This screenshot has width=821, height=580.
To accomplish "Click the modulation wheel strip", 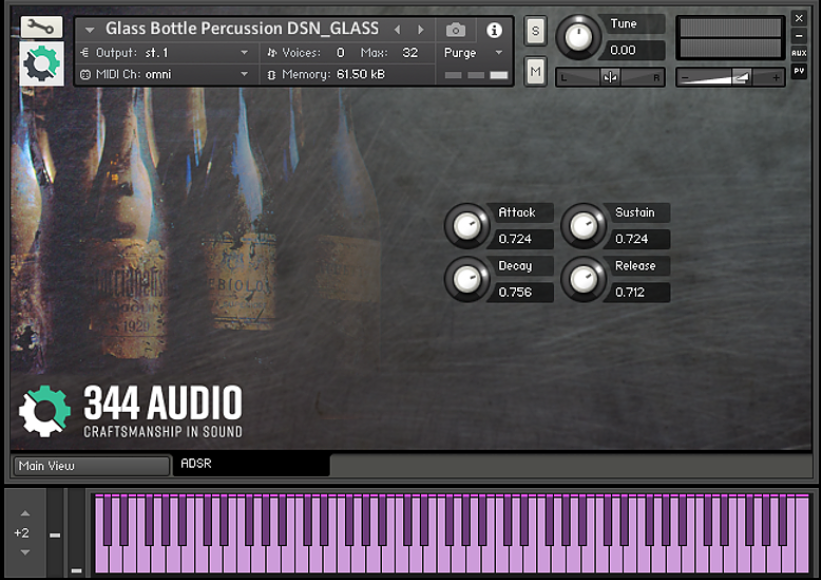I will 76,532.
